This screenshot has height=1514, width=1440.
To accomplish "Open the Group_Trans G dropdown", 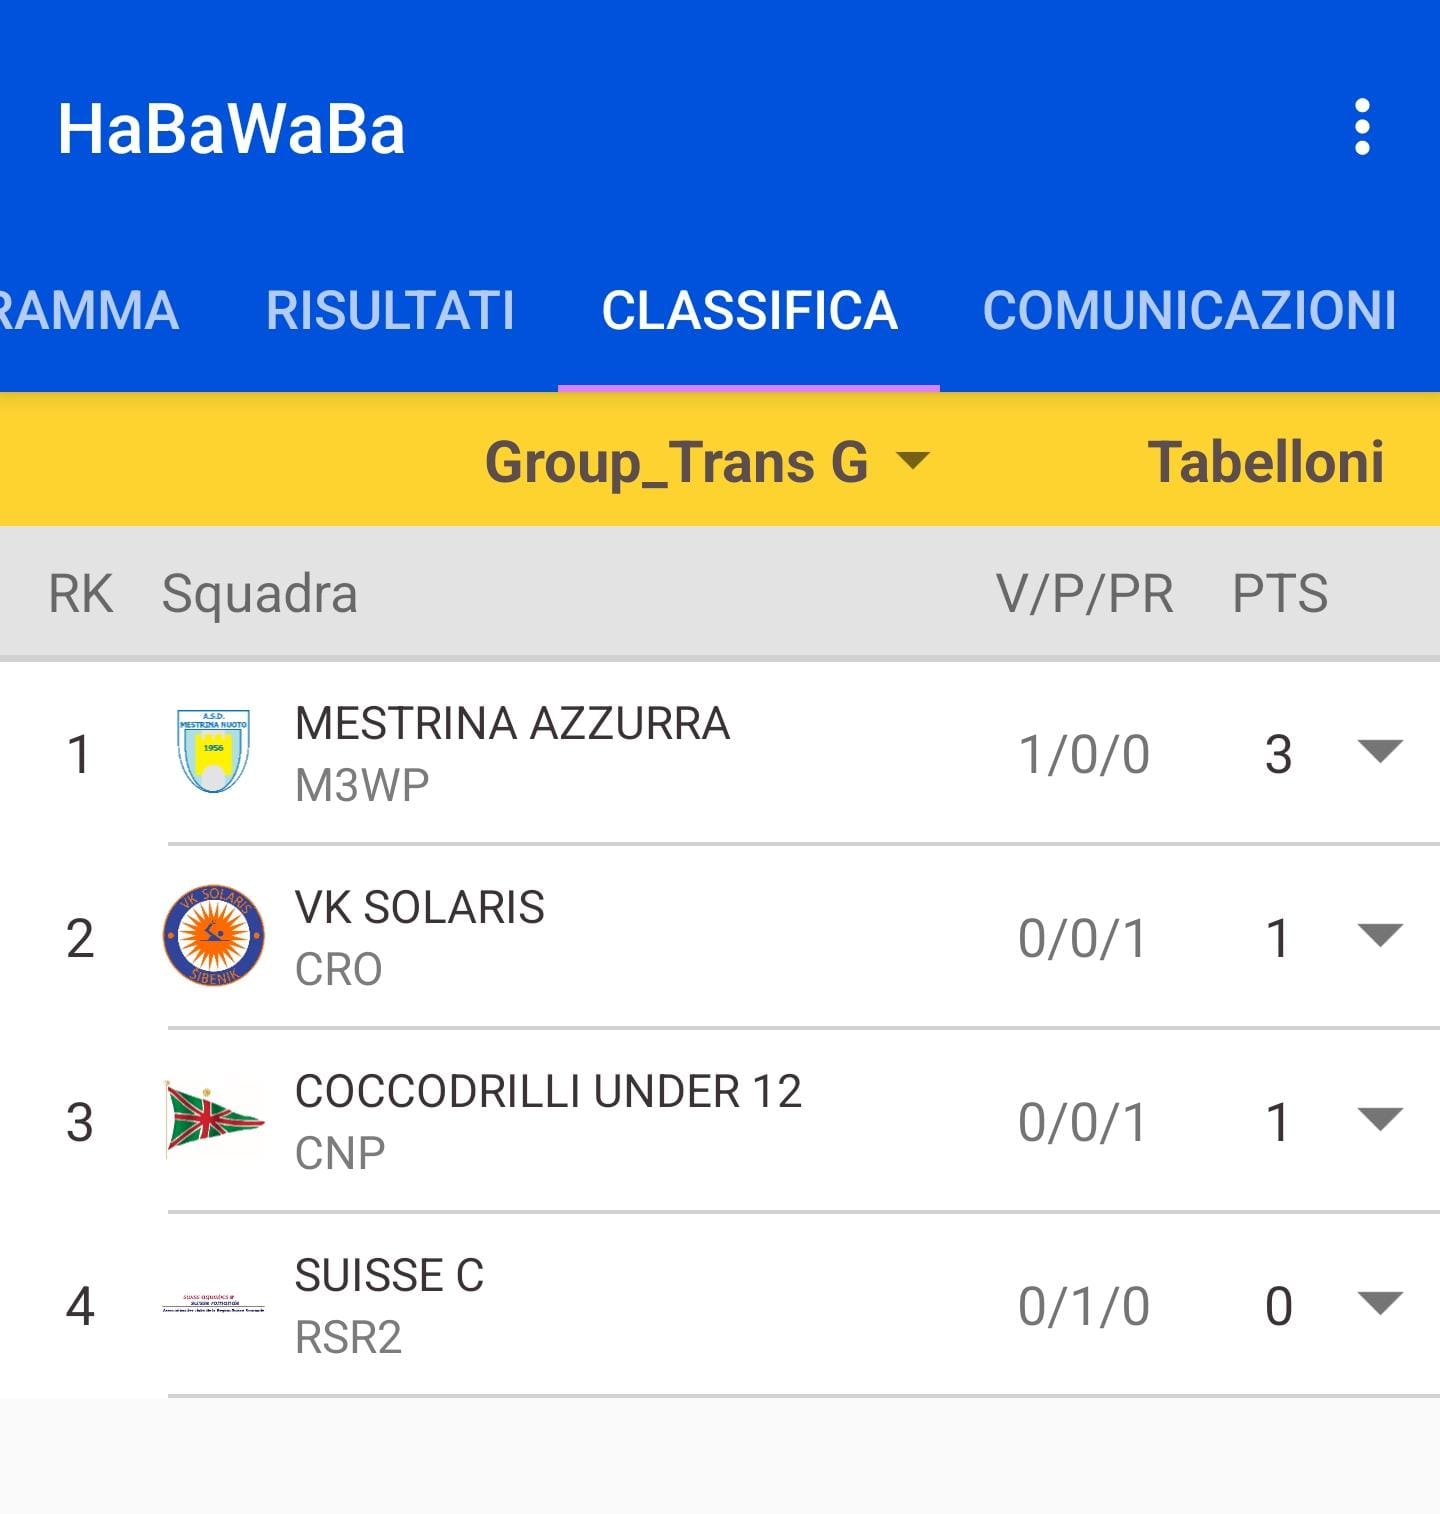I will point(706,462).
